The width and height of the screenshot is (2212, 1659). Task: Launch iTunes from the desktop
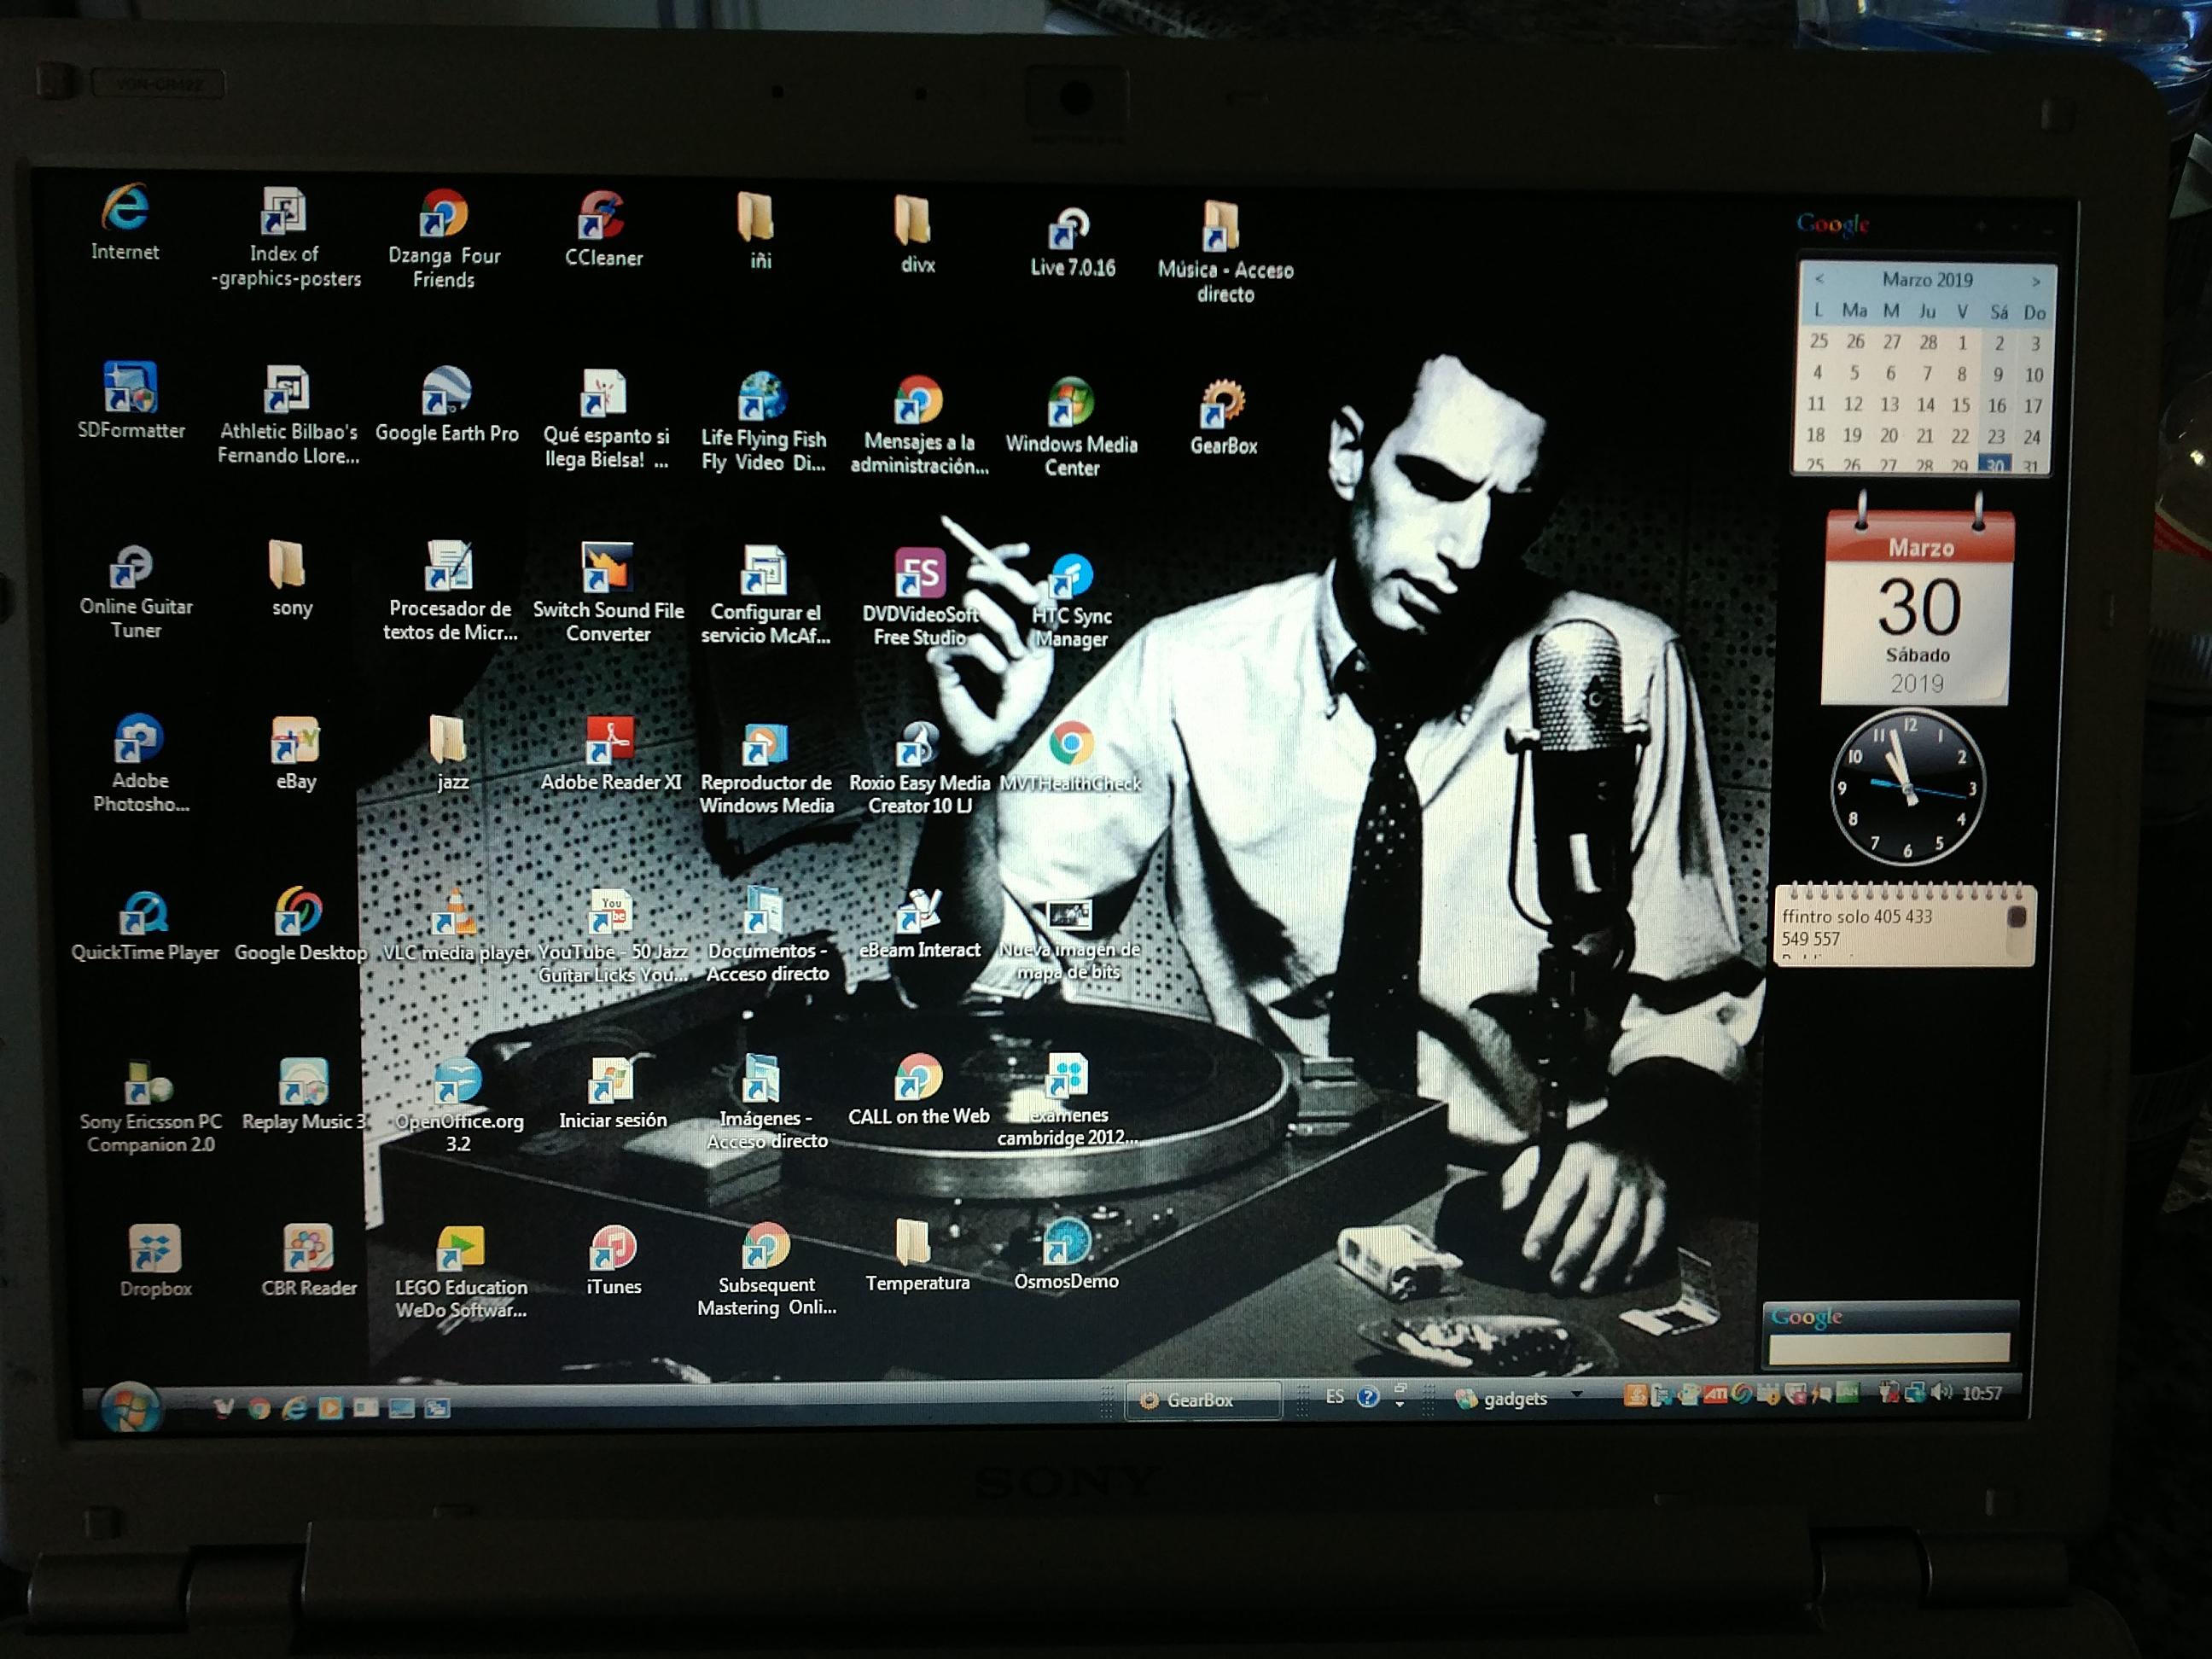pos(613,1248)
